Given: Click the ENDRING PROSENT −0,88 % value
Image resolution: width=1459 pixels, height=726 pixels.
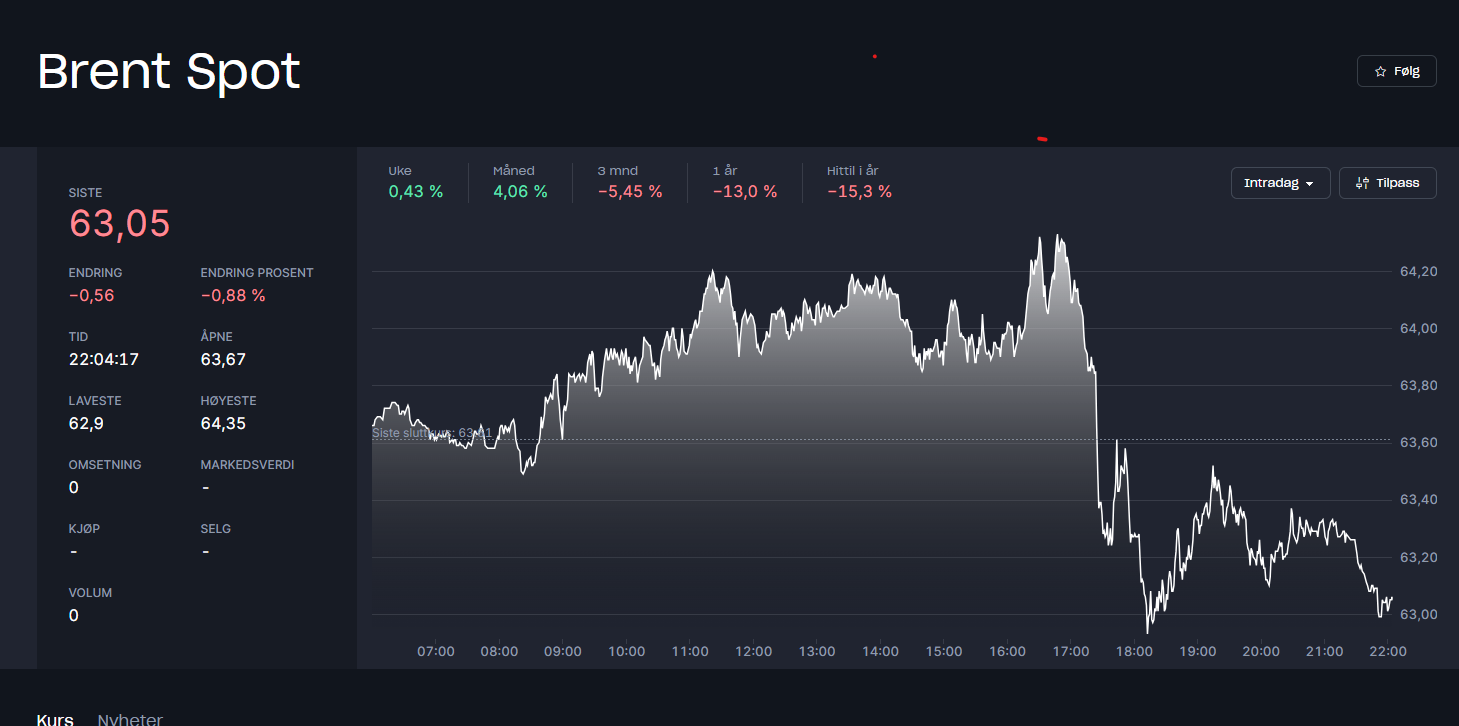Looking at the screenshot, I should [x=233, y=295].
